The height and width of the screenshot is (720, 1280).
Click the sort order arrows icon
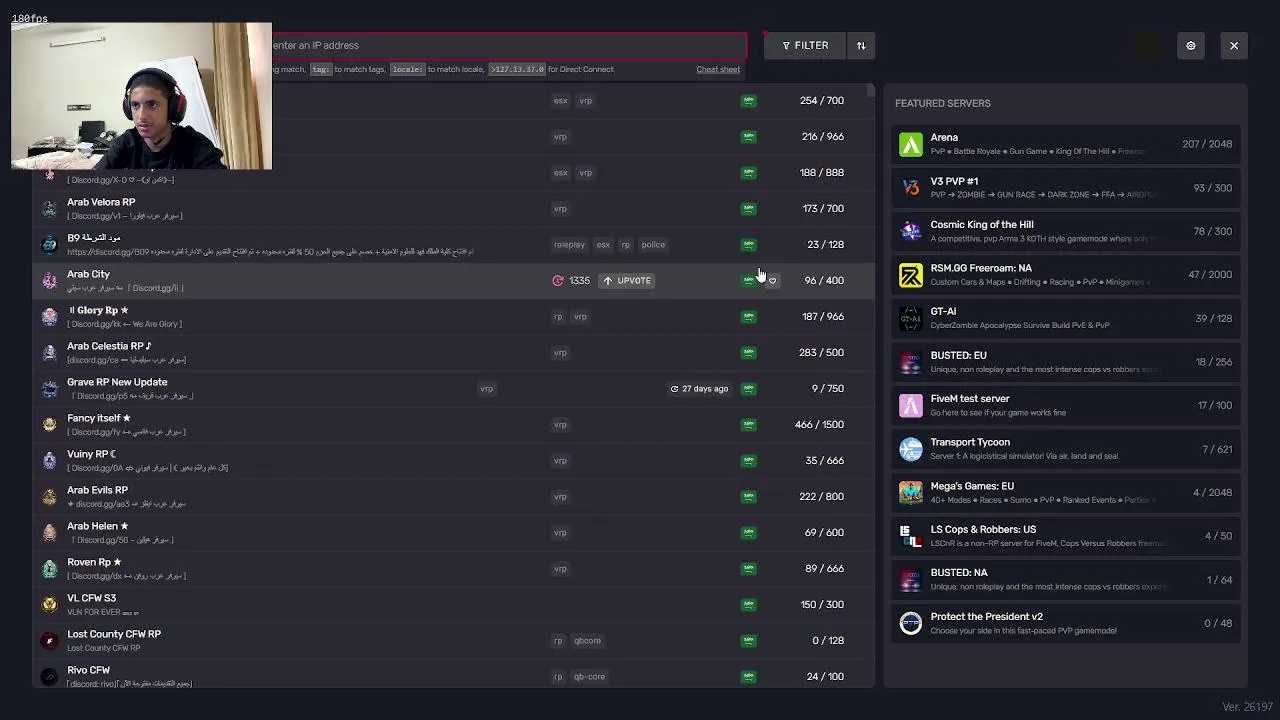(861, 46)
